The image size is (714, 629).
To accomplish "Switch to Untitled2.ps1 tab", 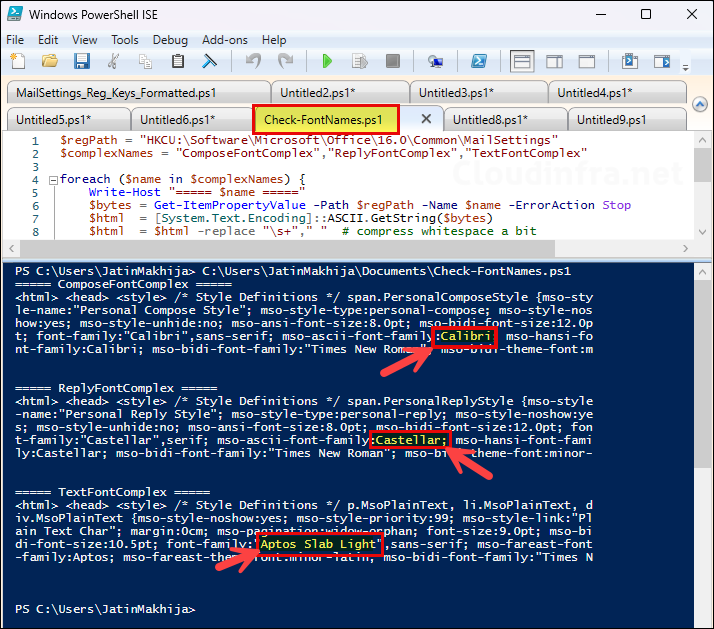I will pos(340,93).
